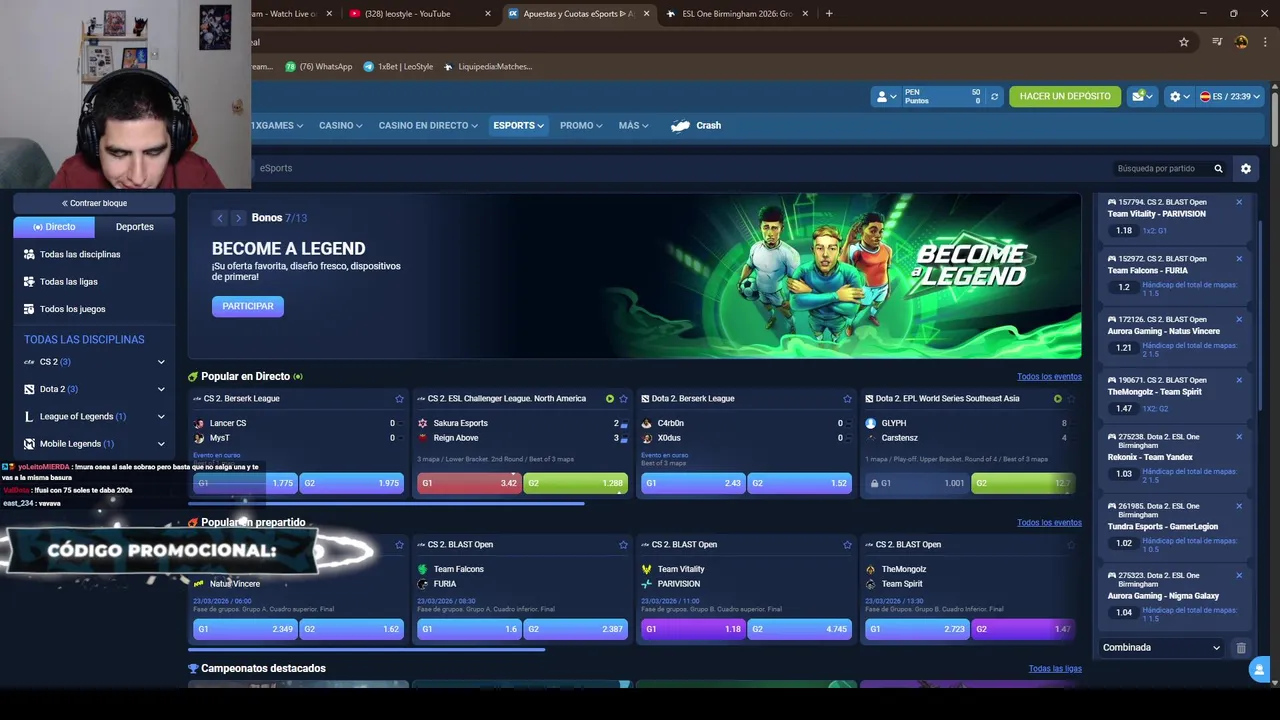Play EPL World Series Southeast Asia stream

1058,399
